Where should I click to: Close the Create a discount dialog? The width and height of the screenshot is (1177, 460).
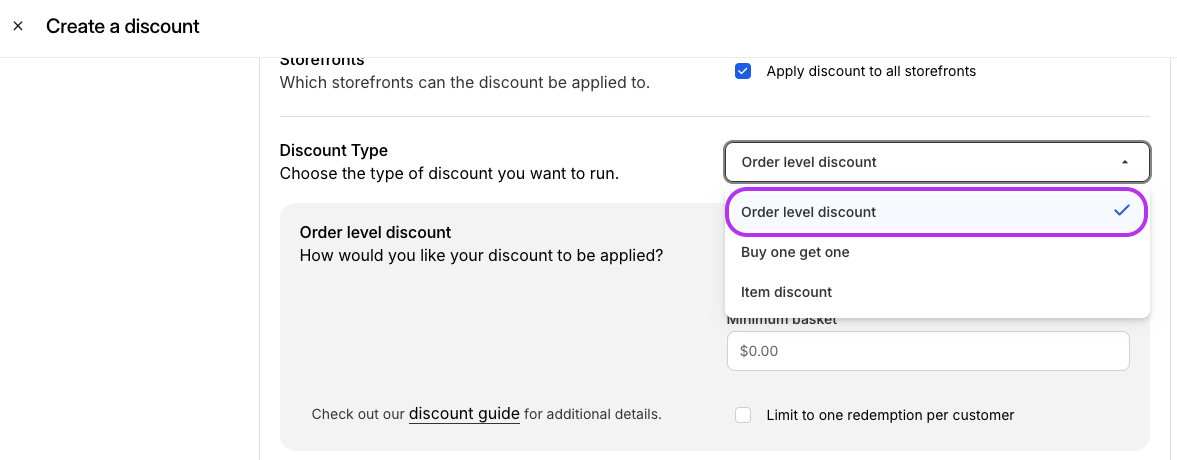[18, 26]
